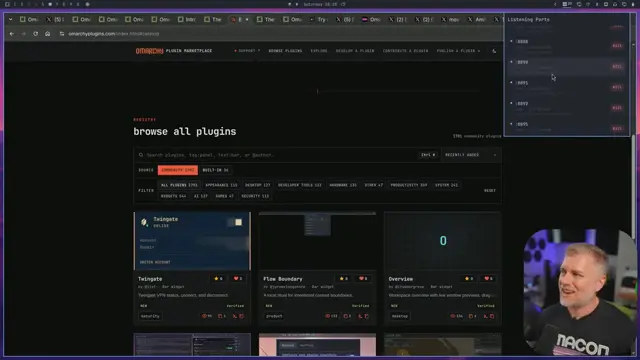Click the site info icon beside the URL
The image size is (640, 360).
[62, 34]
